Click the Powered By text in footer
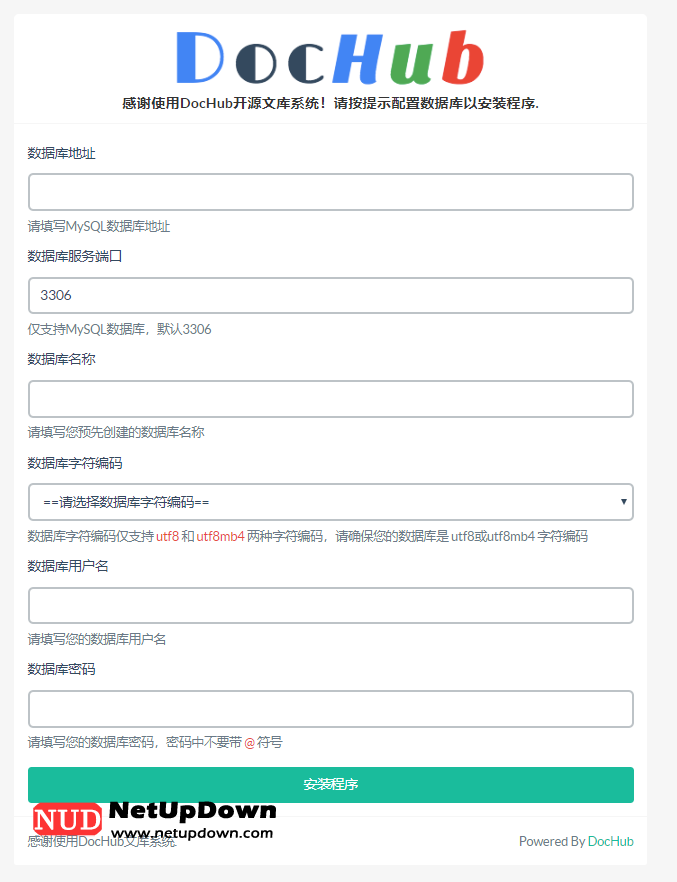The height and width of the screenshot is (882, 677). click(552, 841)
